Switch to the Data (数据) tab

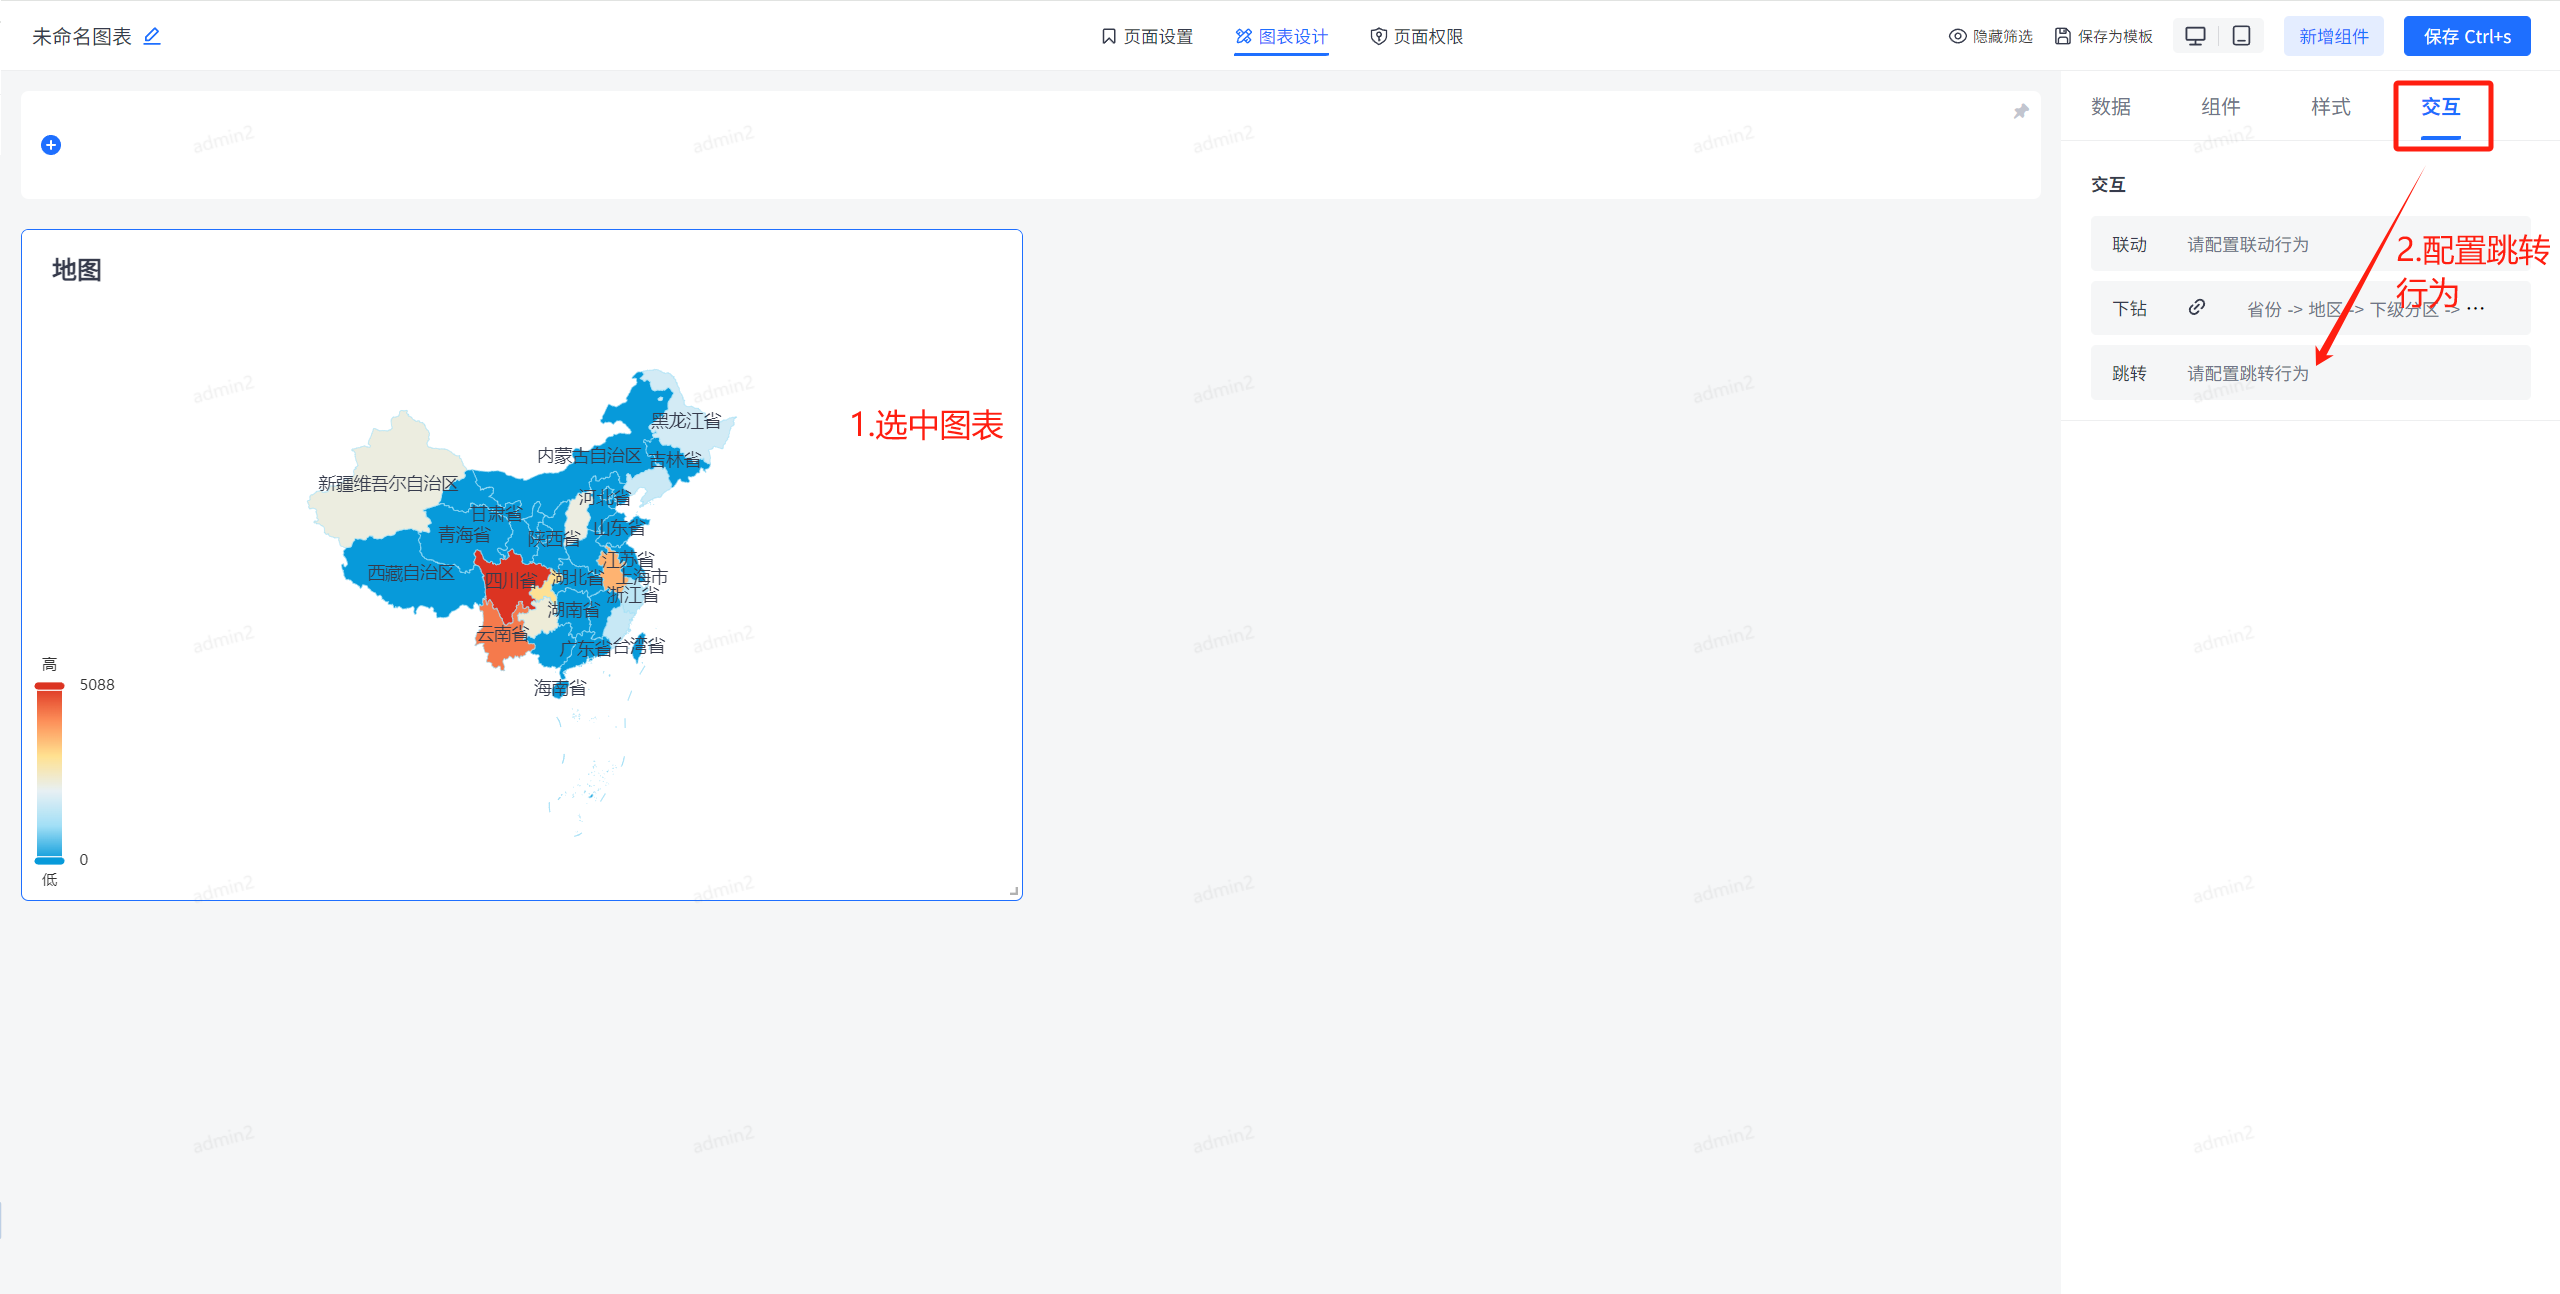[2110, 107]
